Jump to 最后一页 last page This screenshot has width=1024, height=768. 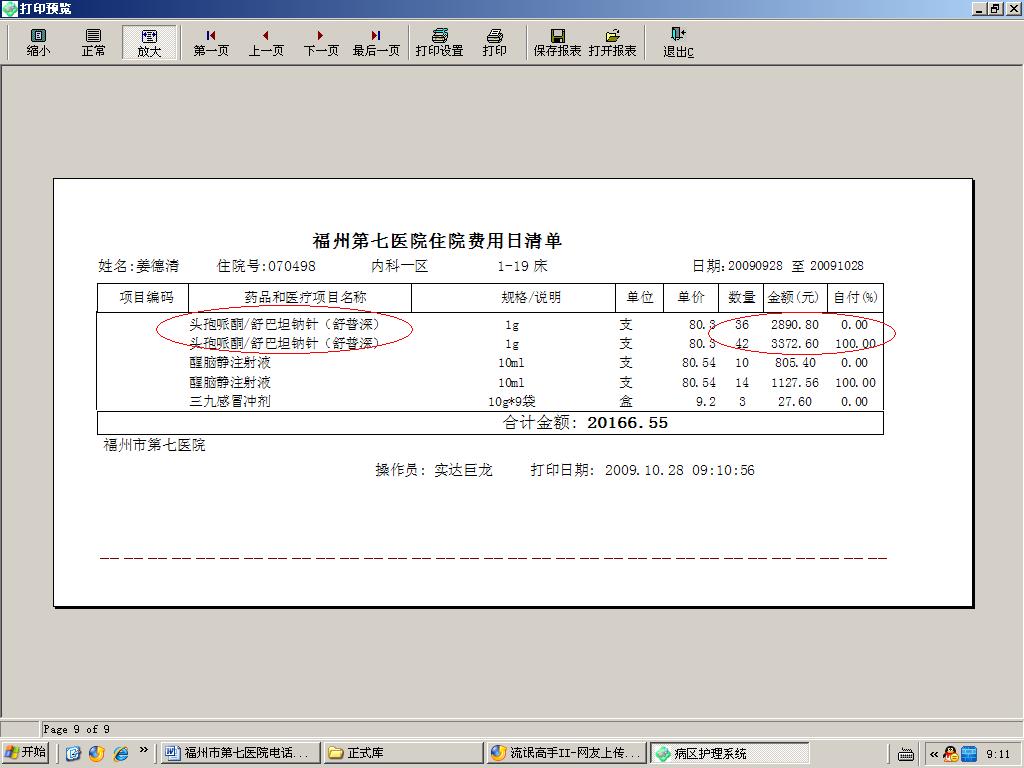tap(376, 43)
